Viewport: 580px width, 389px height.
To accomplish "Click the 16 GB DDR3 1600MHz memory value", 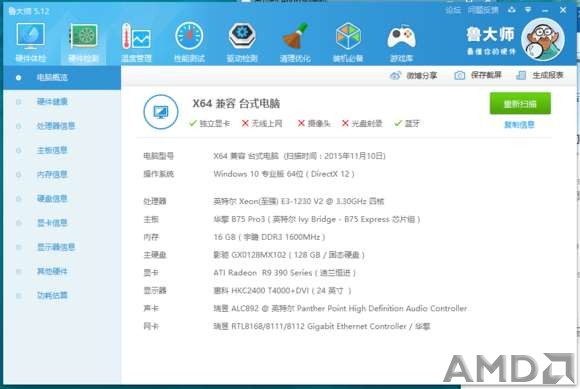I will [269, 237].
